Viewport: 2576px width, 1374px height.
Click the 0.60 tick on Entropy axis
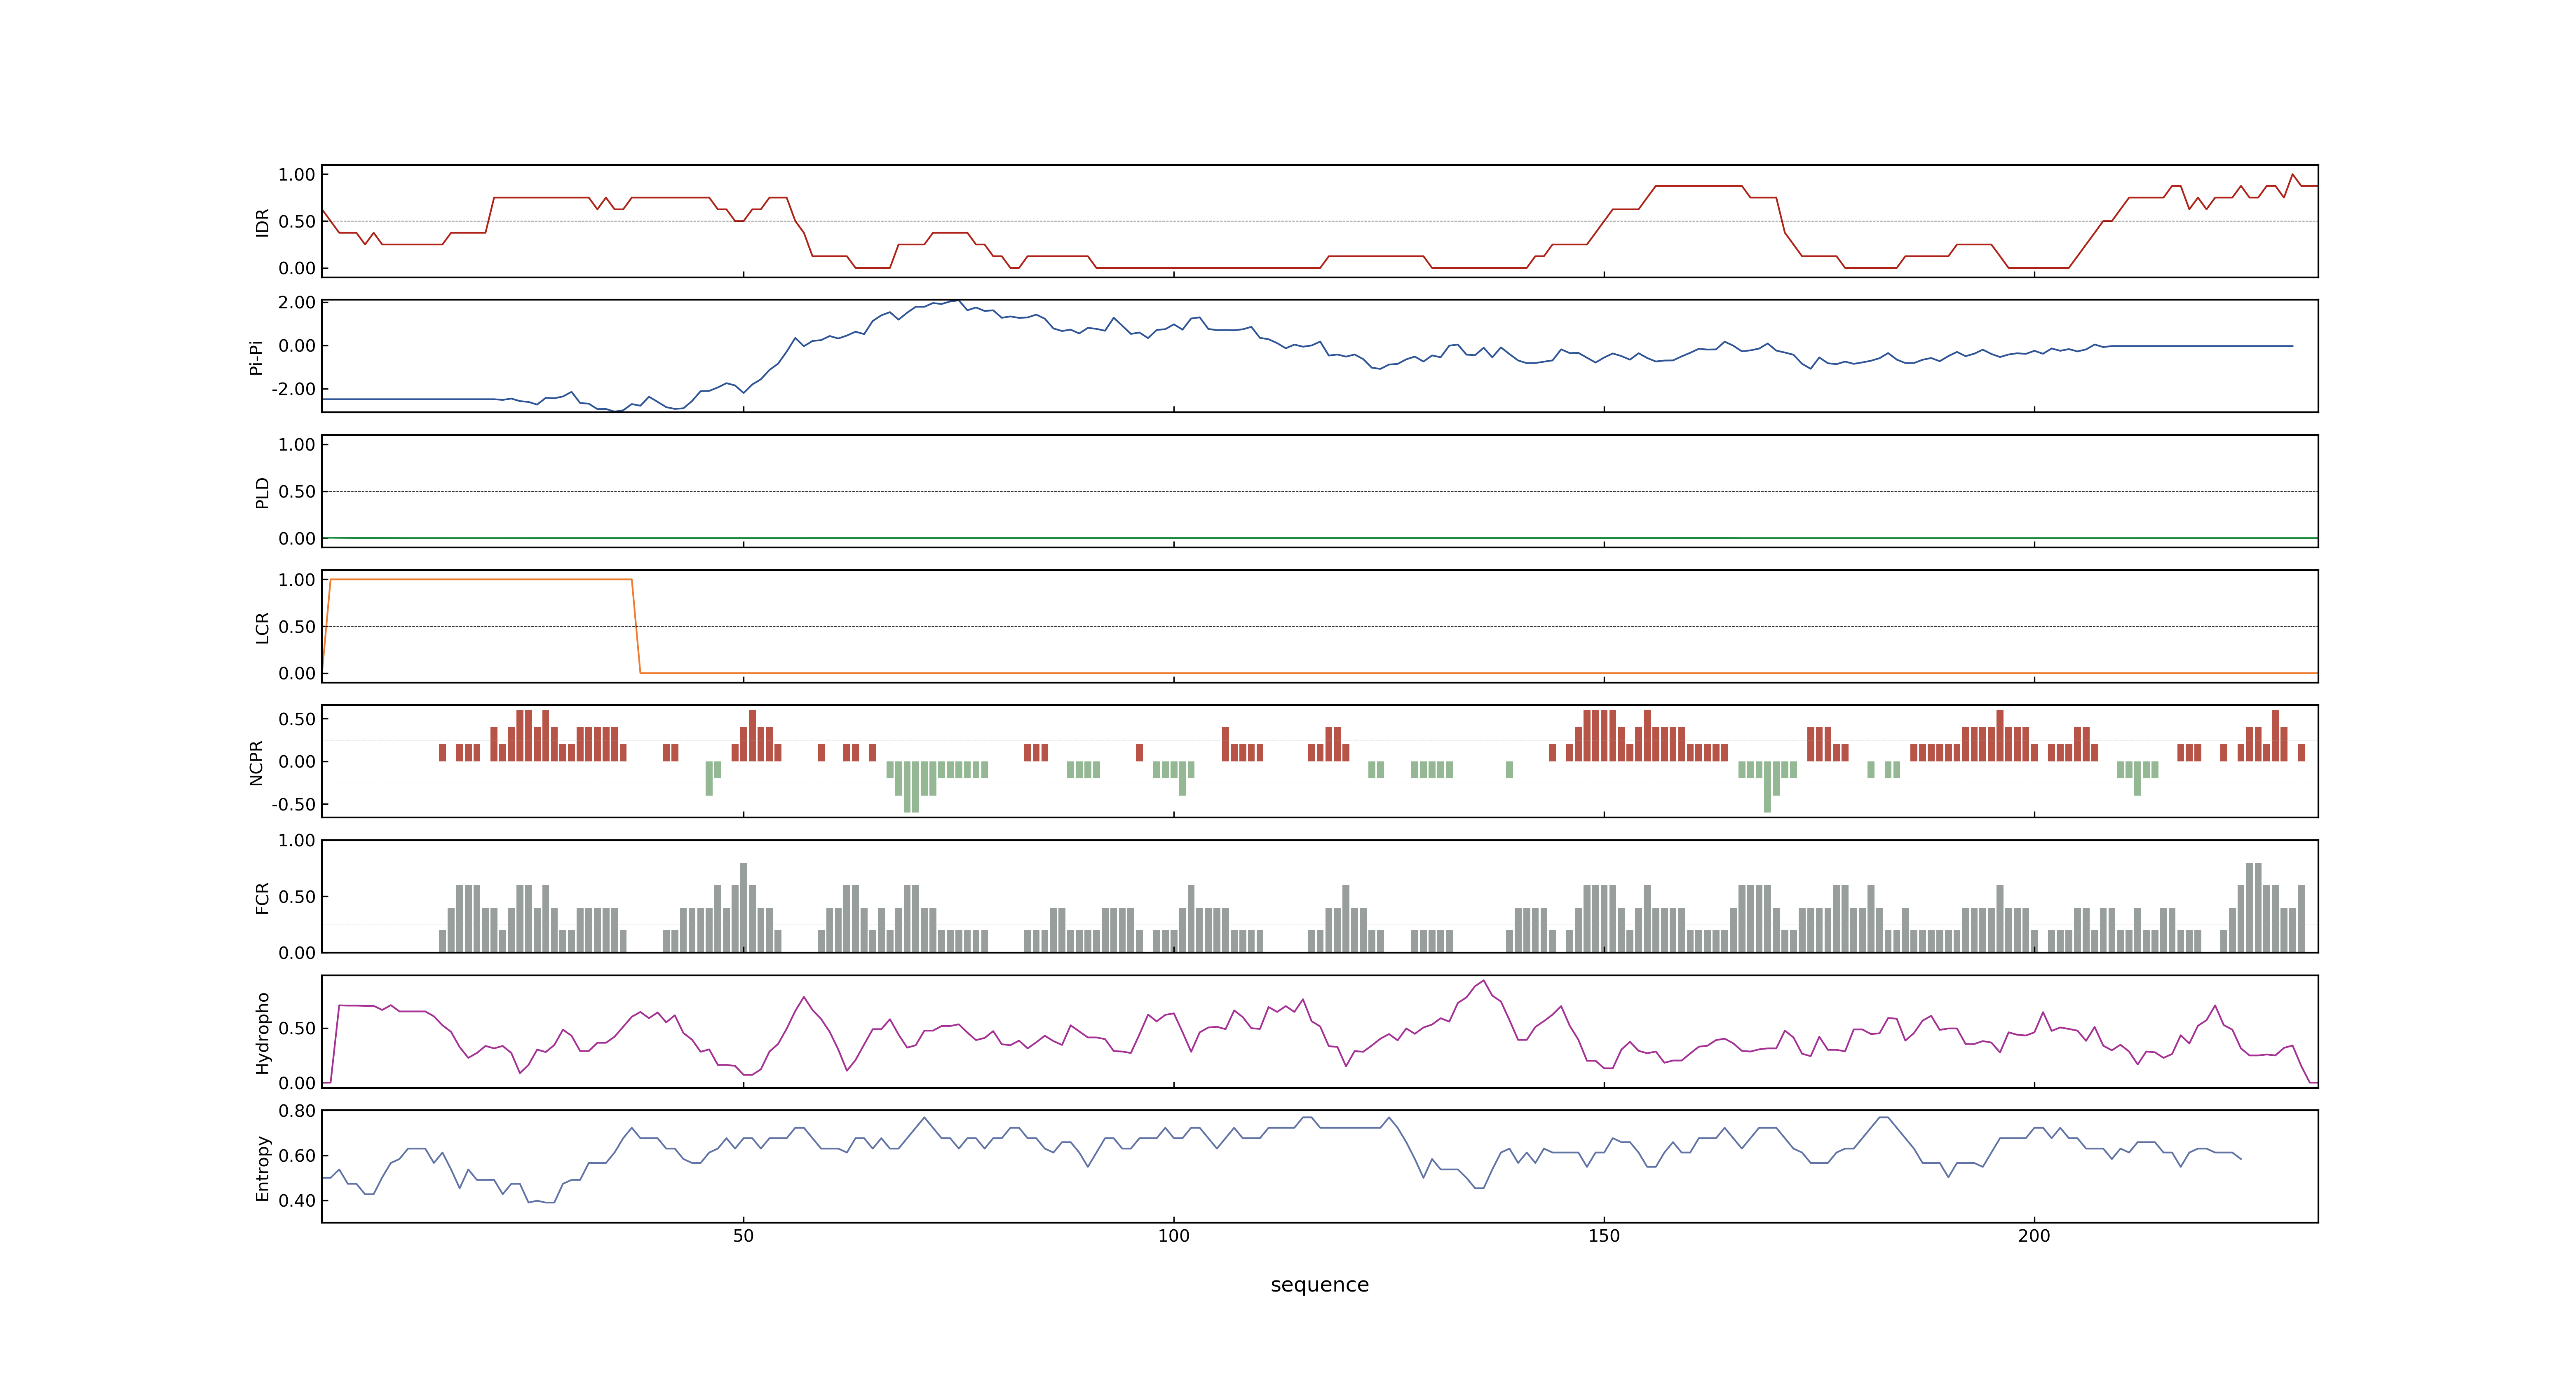[x=297, y=1156]
